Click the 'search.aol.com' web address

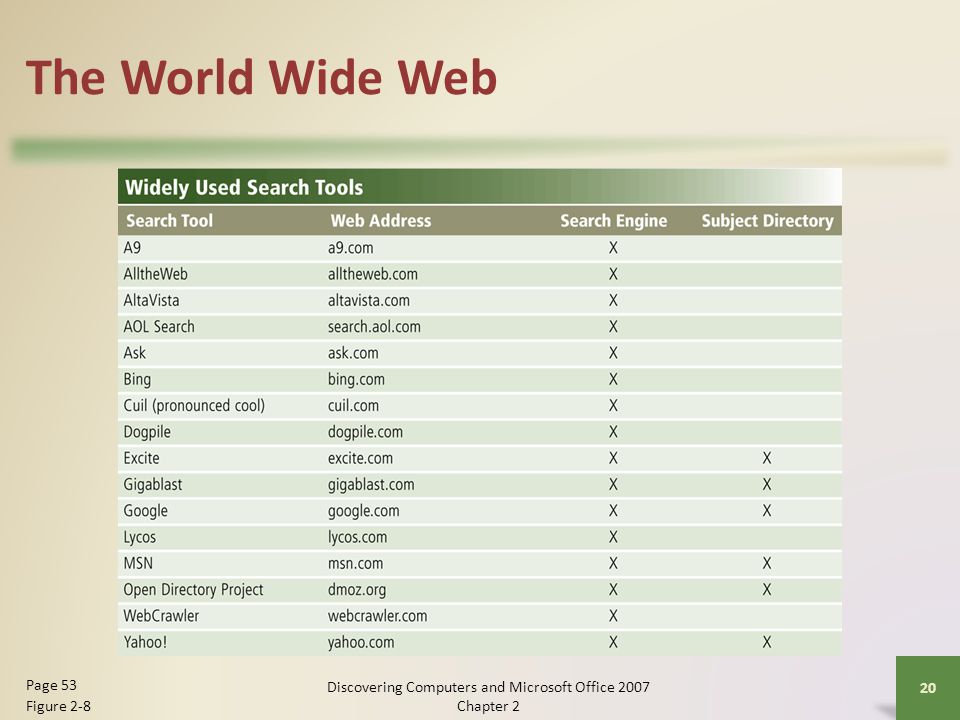click(374, 326)
